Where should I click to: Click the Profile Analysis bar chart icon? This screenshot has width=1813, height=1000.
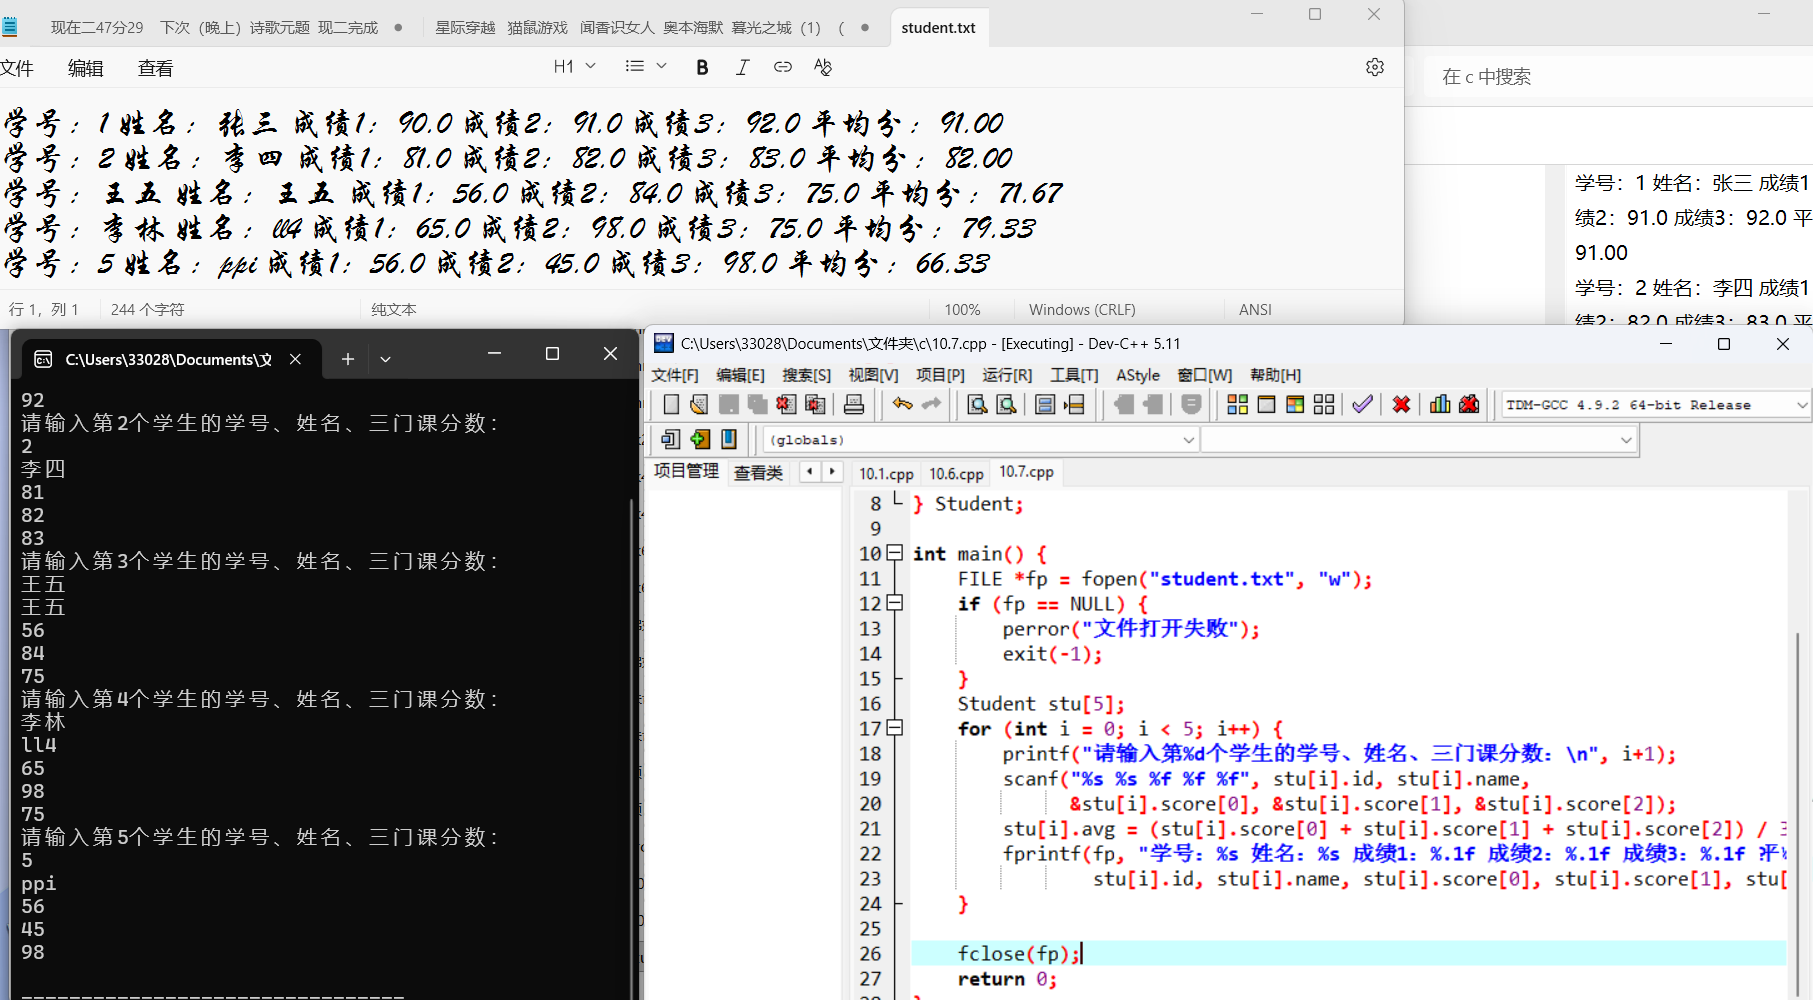pos(1440,404)
